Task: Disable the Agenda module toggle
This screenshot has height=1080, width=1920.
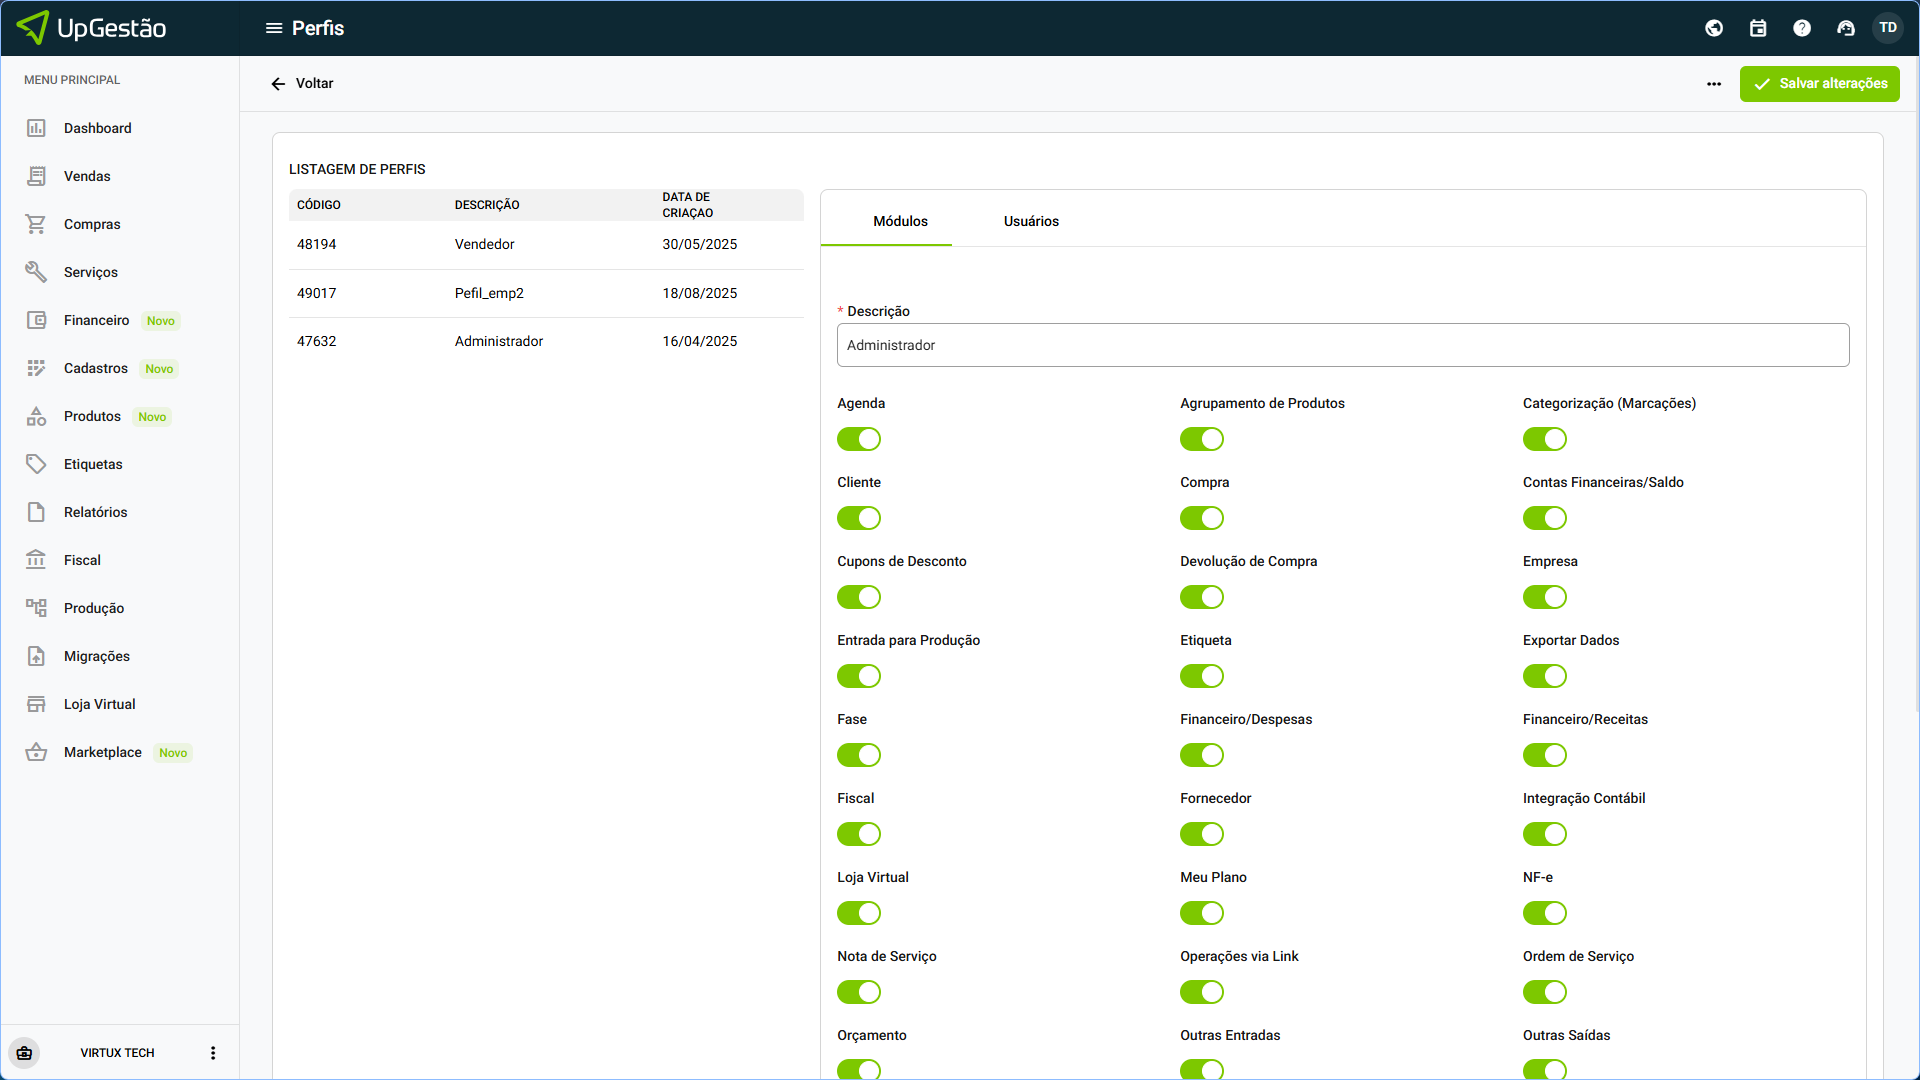Action: pos(859,439)
